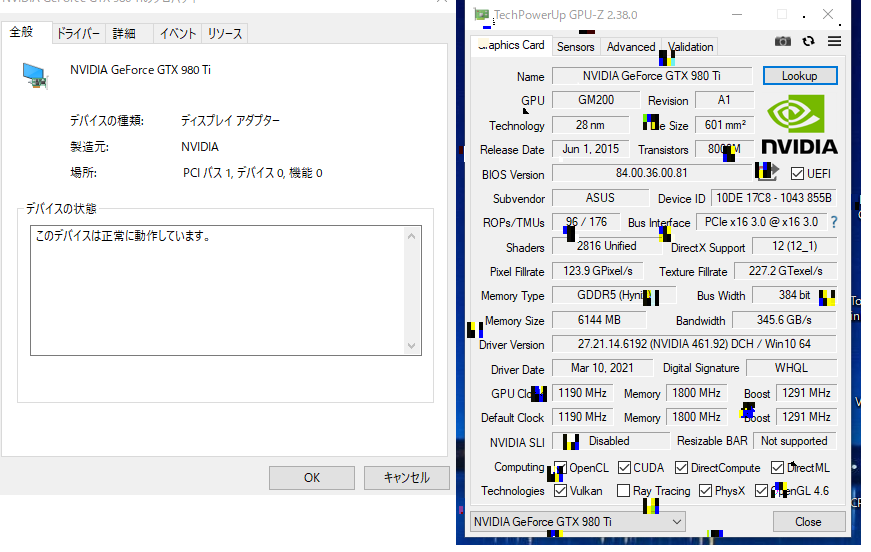This screenshot has width=871, height=552.
Task: Click the Driver Version field
Action: (x=694, y=344)
